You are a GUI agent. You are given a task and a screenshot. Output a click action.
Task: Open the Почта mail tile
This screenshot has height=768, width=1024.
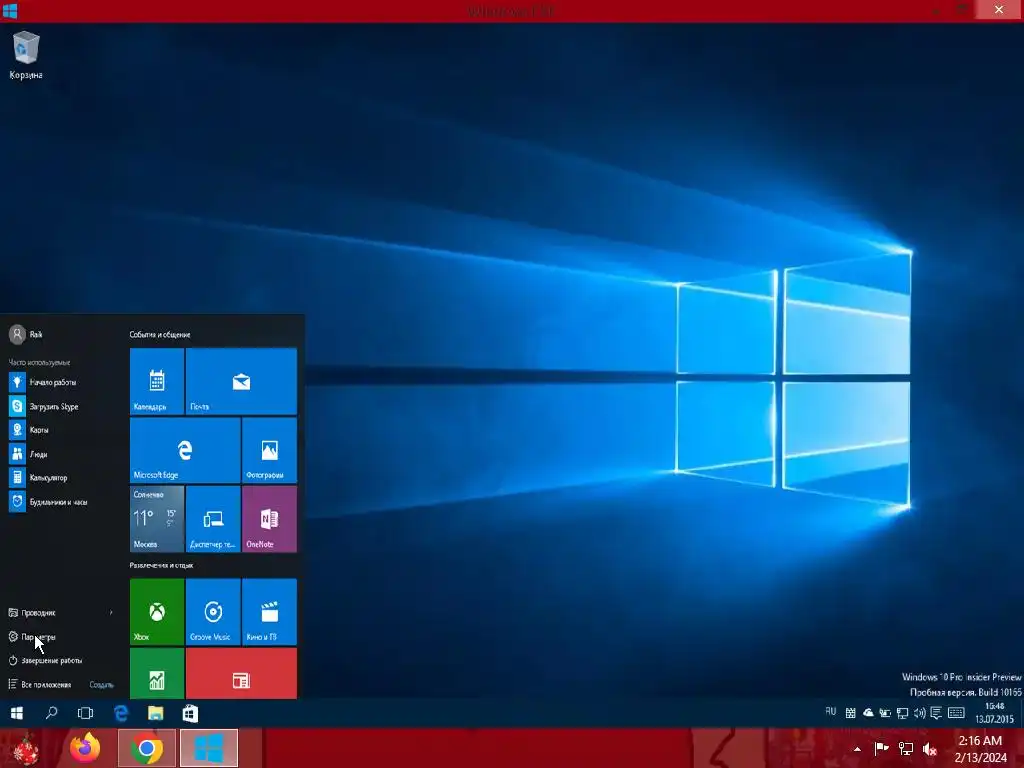241,381
